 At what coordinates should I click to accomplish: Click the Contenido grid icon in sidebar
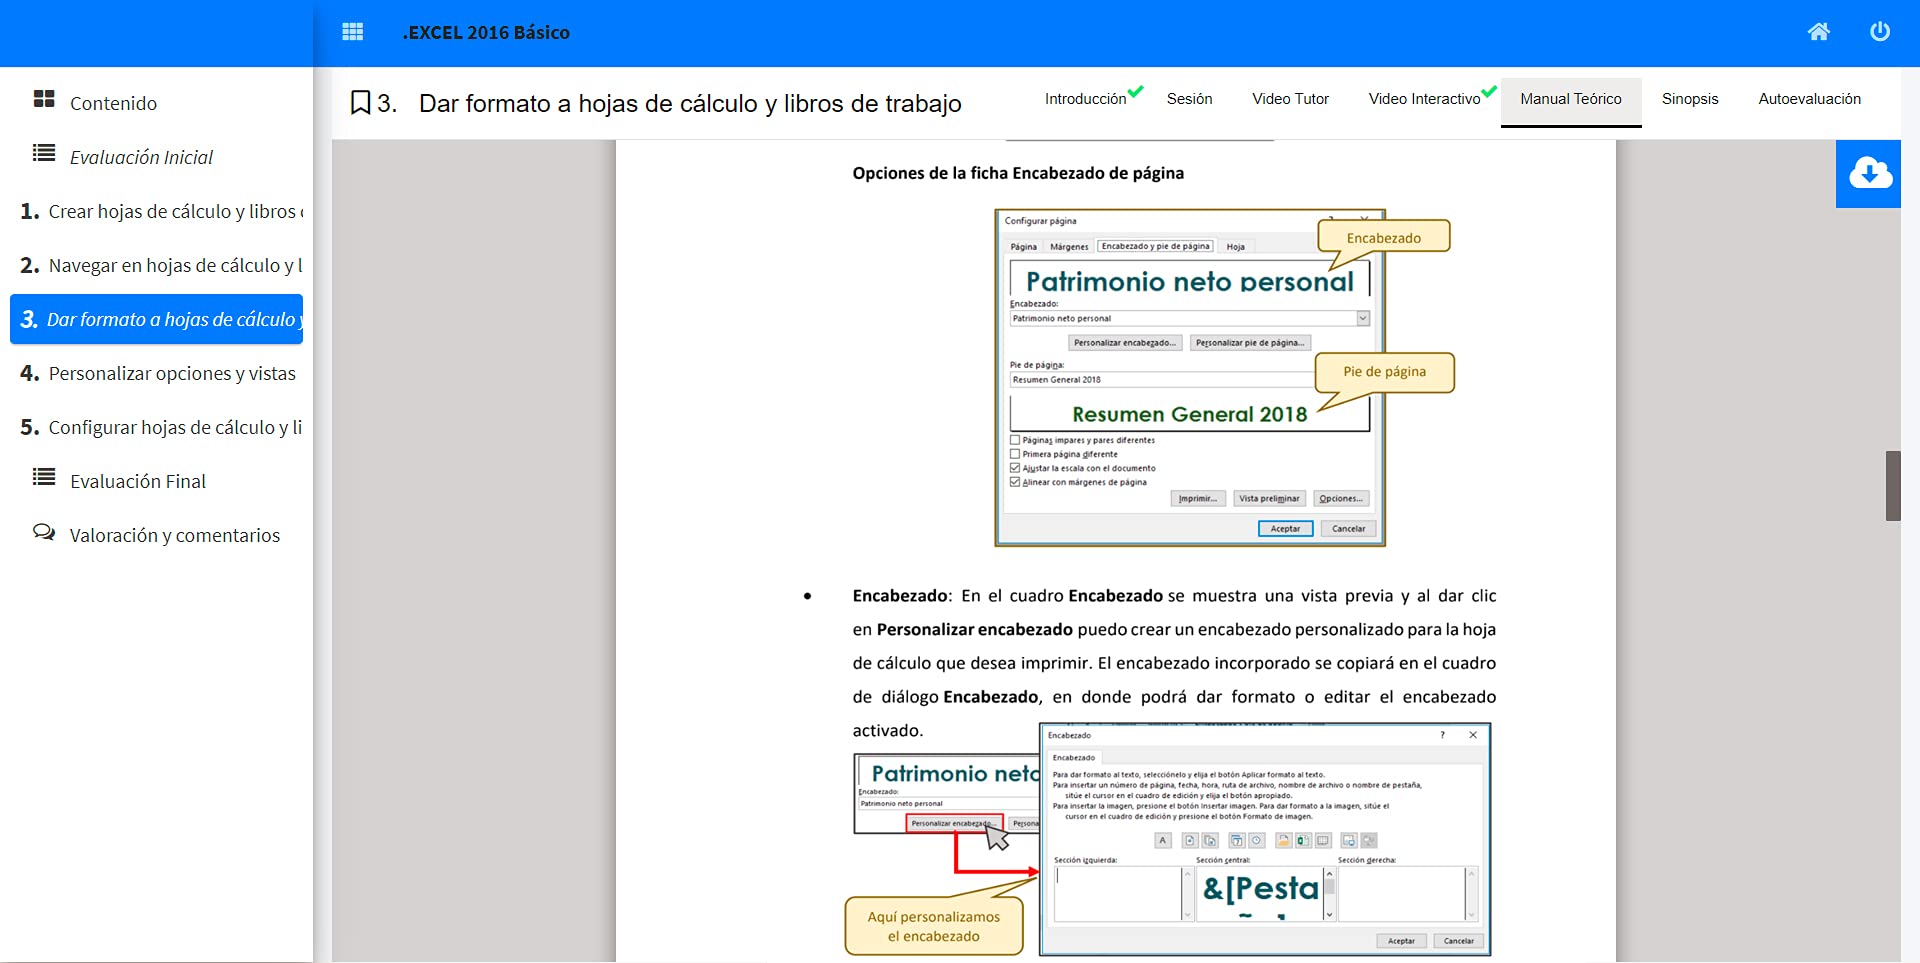coord(44,98)
